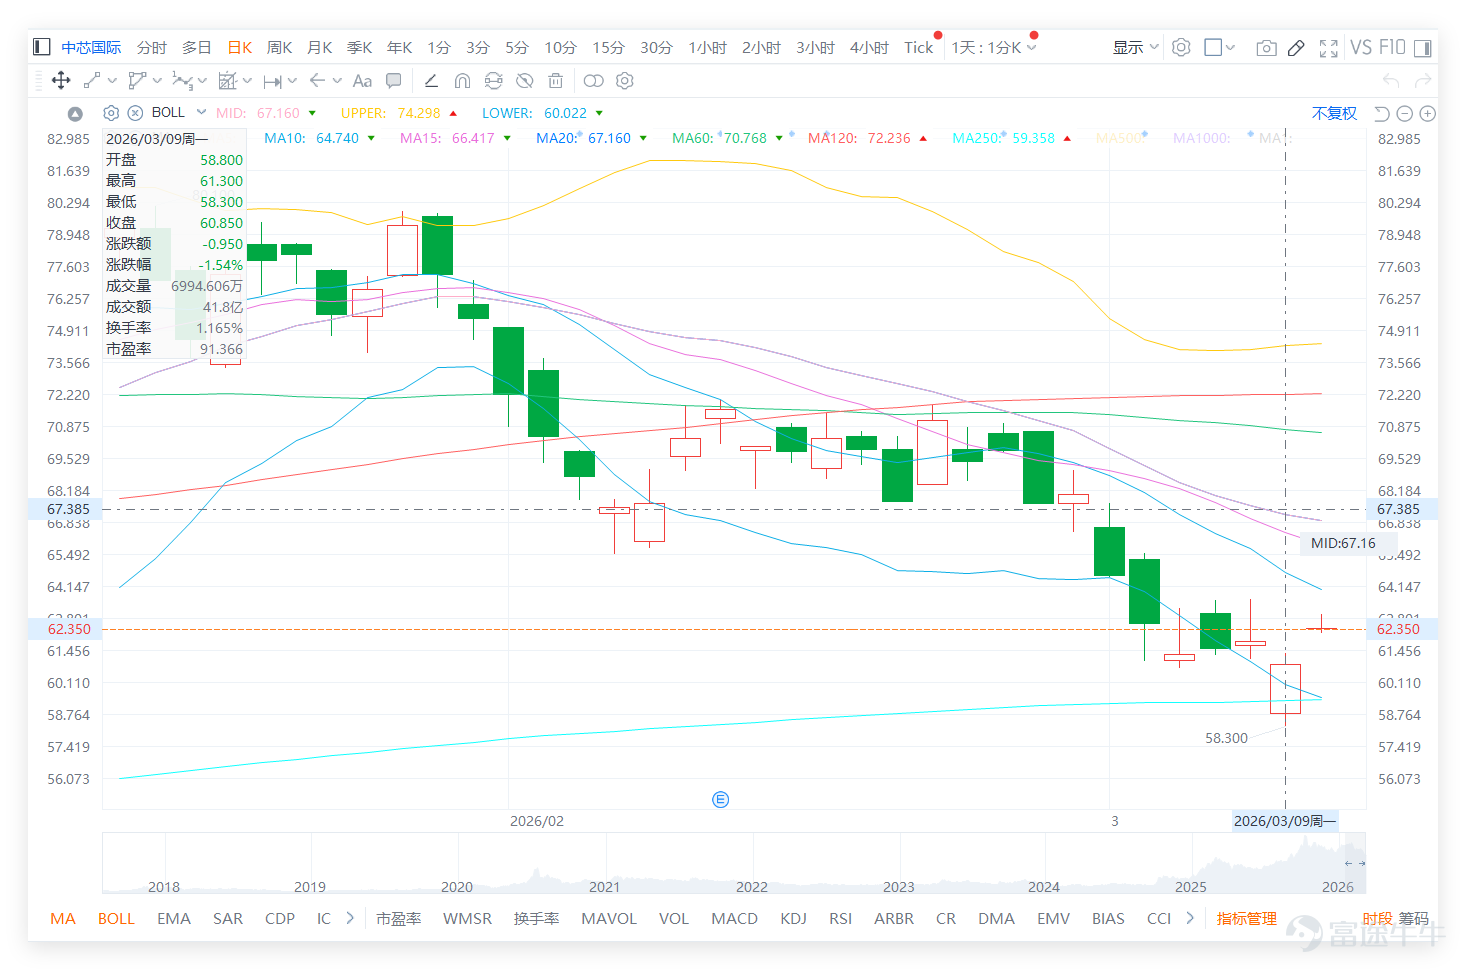Screen dimensions: 1466x970
Task: Select the wave numbering drawing tool
Action: pyautogui.click(x=182, y=80)
